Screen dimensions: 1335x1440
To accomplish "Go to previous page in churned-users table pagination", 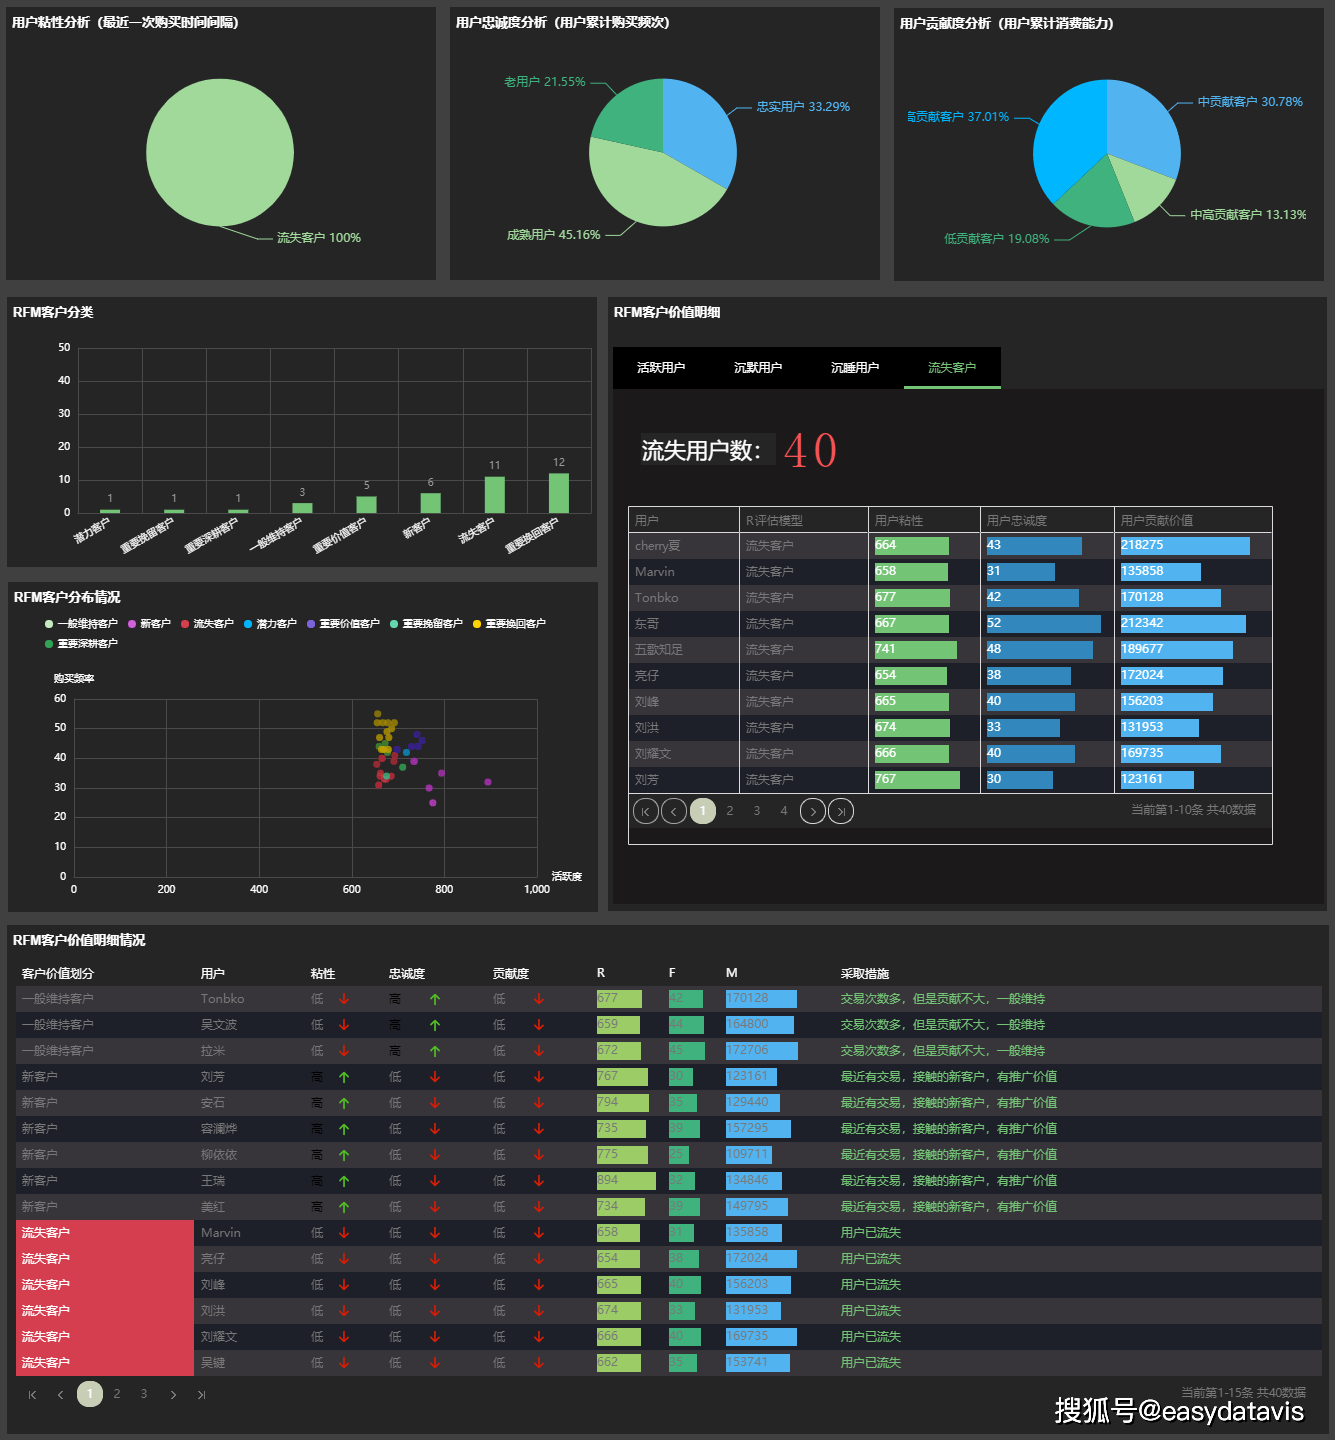I will pyautogui.click(x=674, y=811).
